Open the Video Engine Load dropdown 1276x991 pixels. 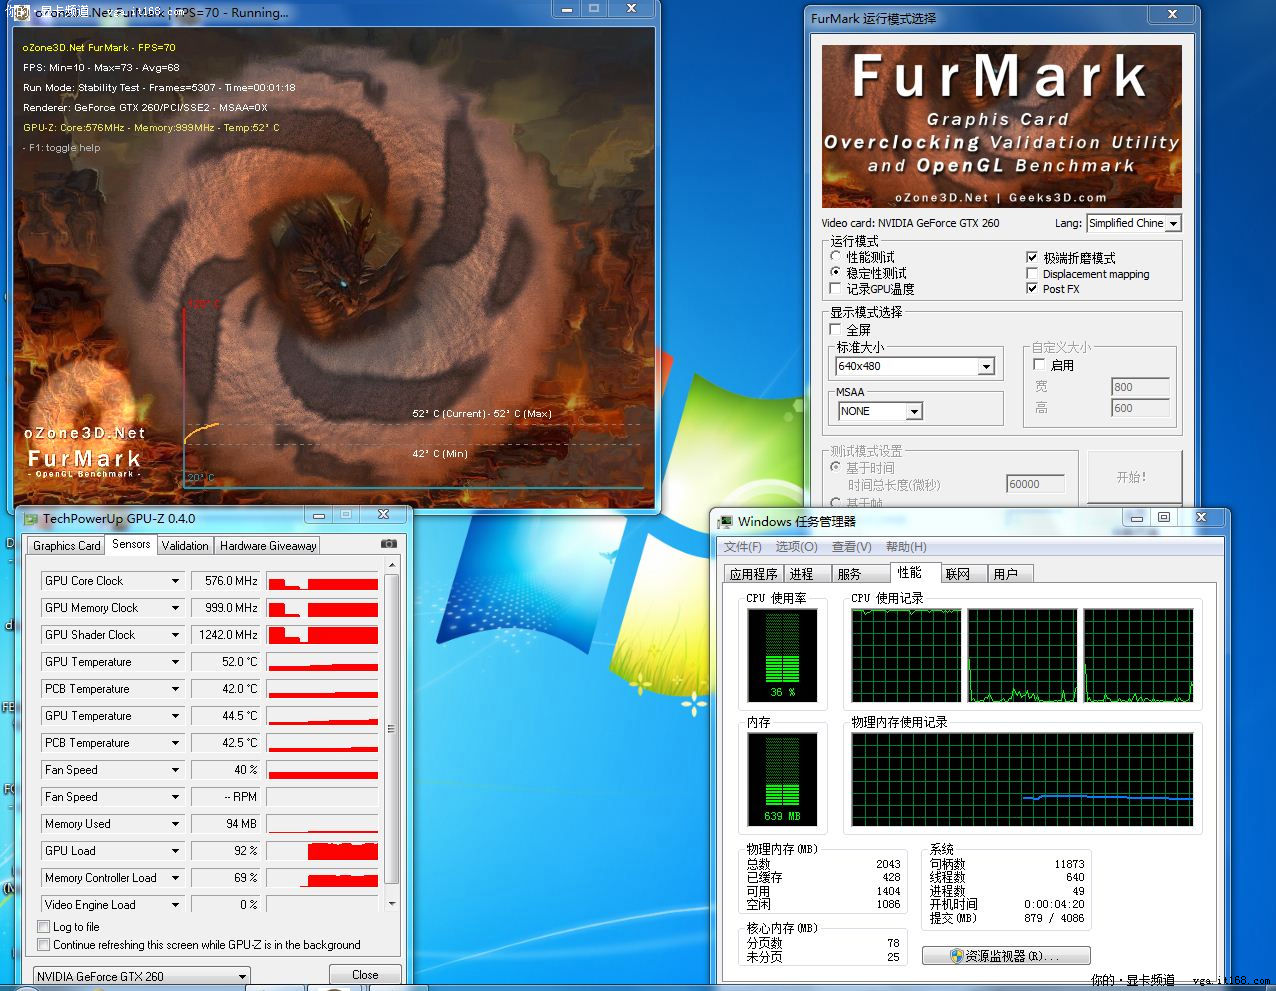[113, 905]
